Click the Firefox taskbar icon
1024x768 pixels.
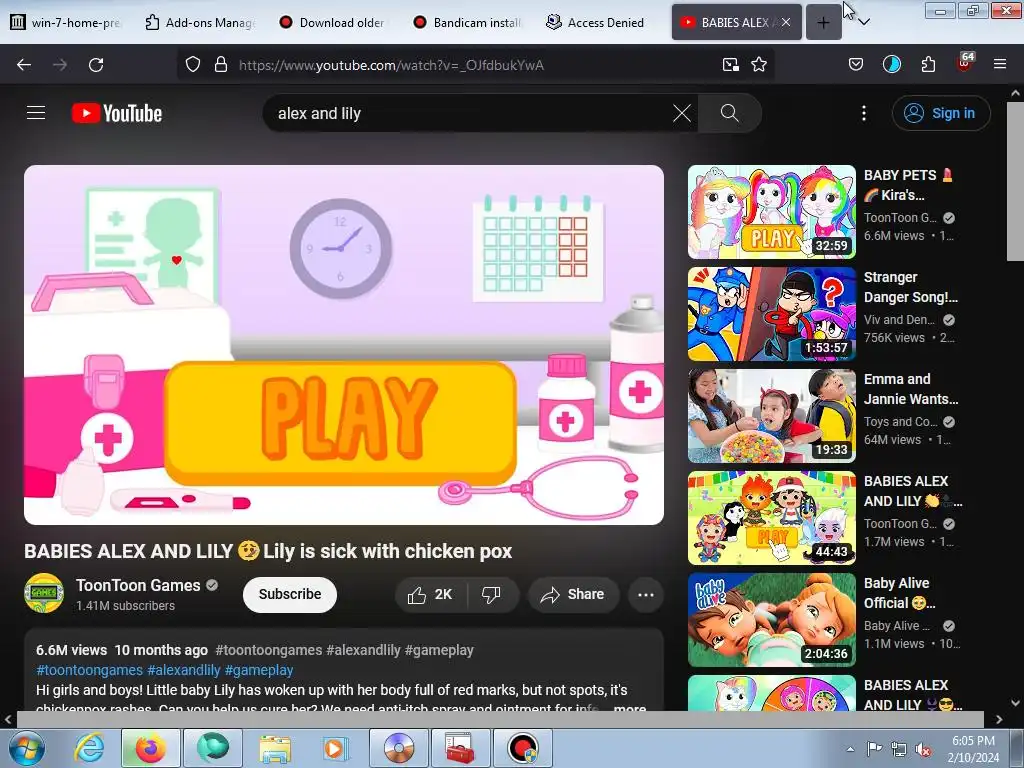[x=150, y=748]
